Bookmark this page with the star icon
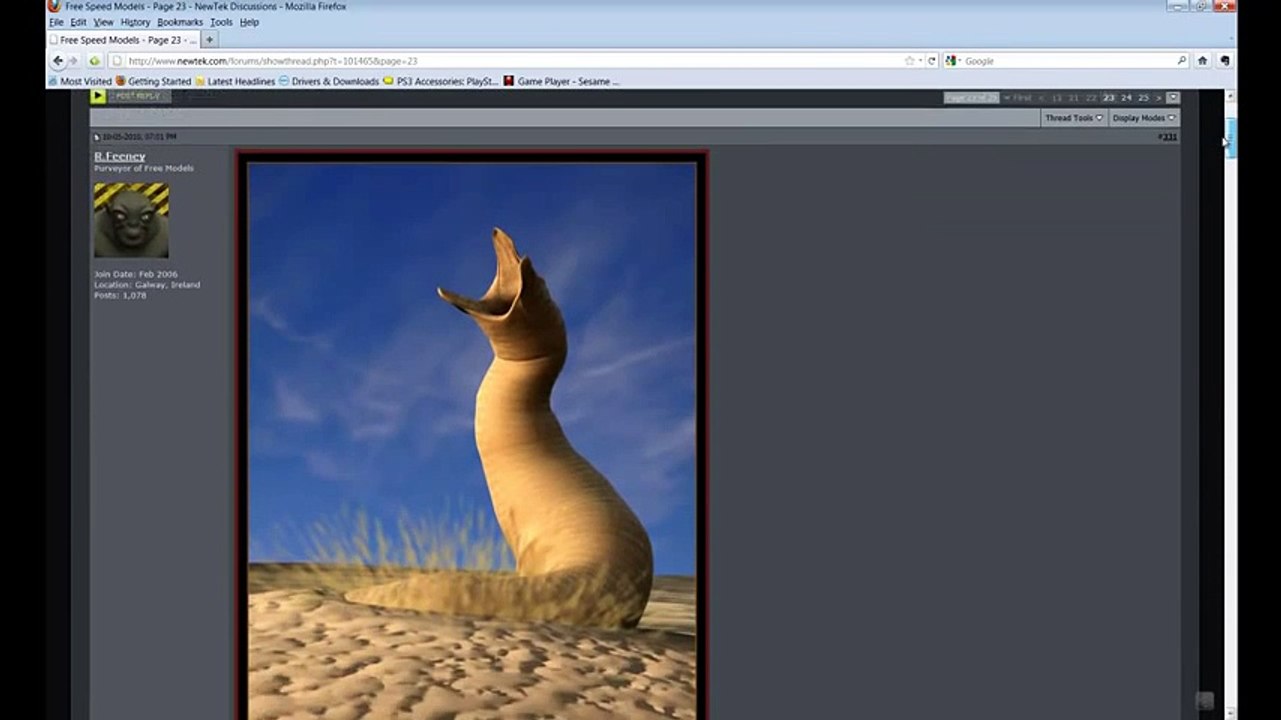The image size is (1281, 720). coord(909,61)
